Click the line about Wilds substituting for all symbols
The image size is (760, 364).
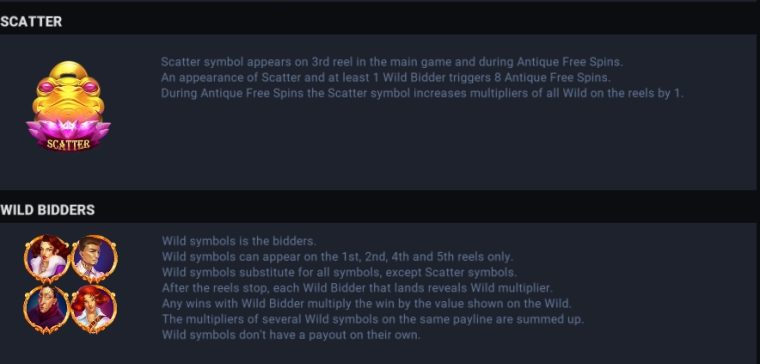[x=339, y=272]
